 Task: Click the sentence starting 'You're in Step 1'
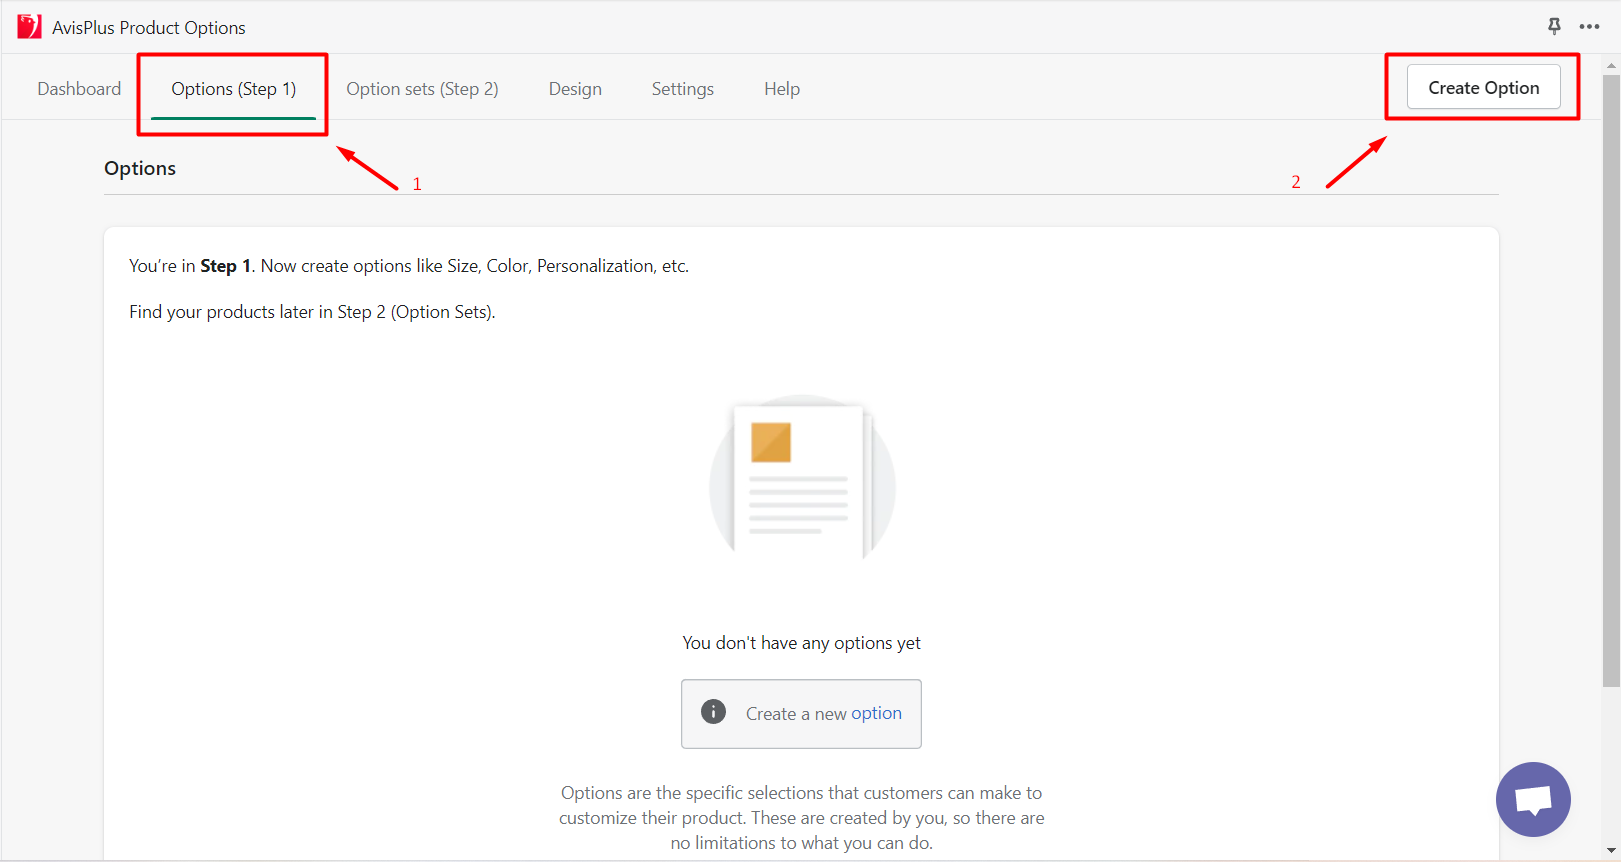409,266
